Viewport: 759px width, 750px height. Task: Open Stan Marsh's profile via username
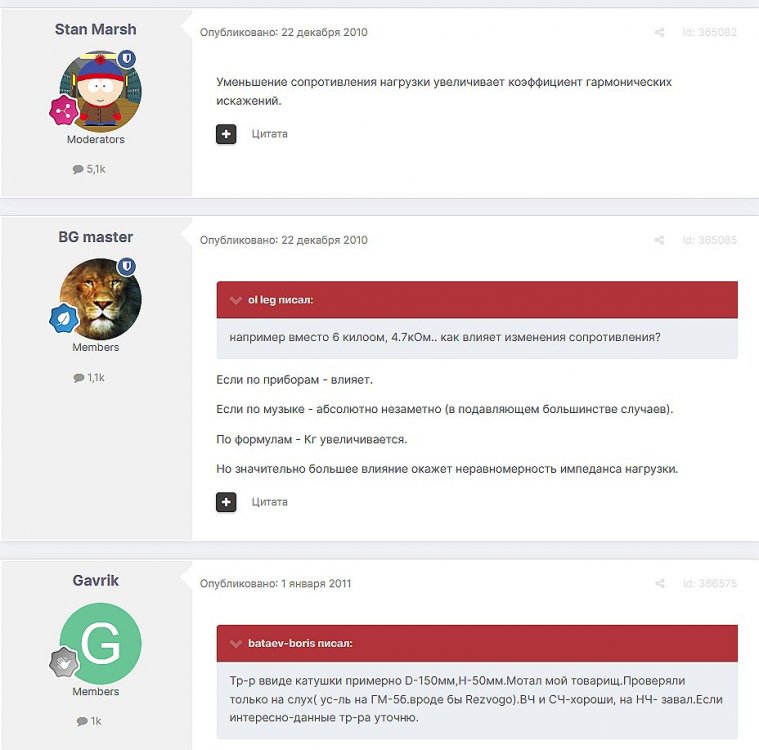pos(95,30)
